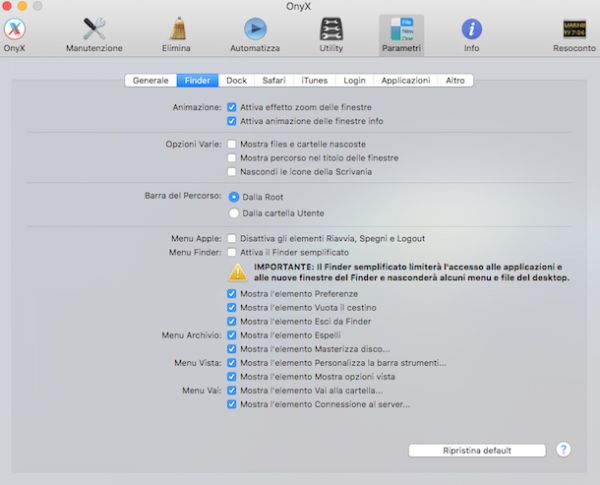Switch to the Generale tab
Viewport: 600px width, 485px height.
pos(151,80)
